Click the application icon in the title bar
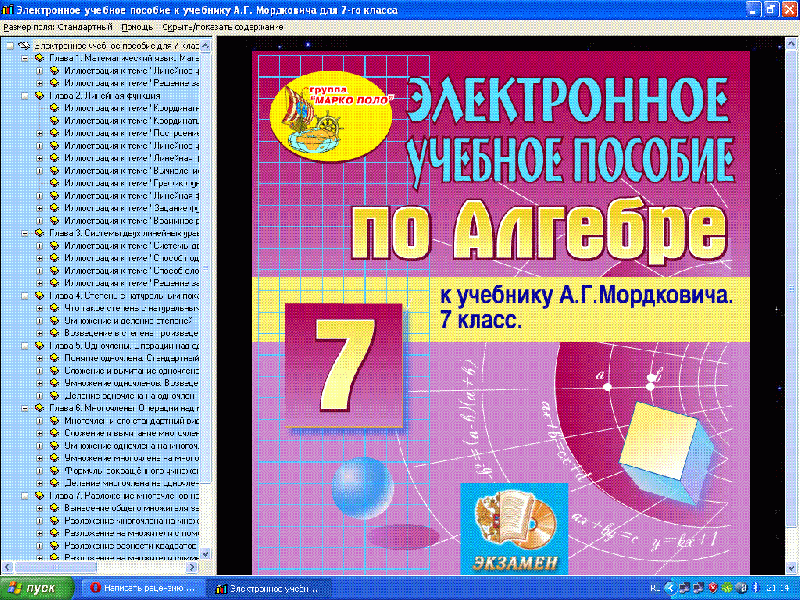Viewport: 800px width, 600px height. (7, 9)
